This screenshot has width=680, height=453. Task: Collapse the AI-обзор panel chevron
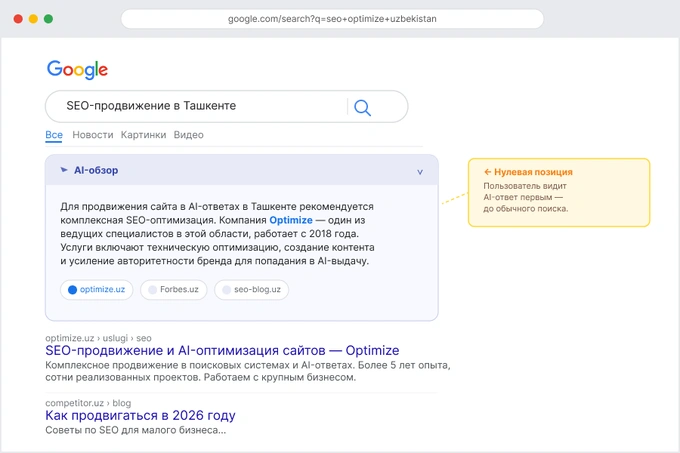420,172
